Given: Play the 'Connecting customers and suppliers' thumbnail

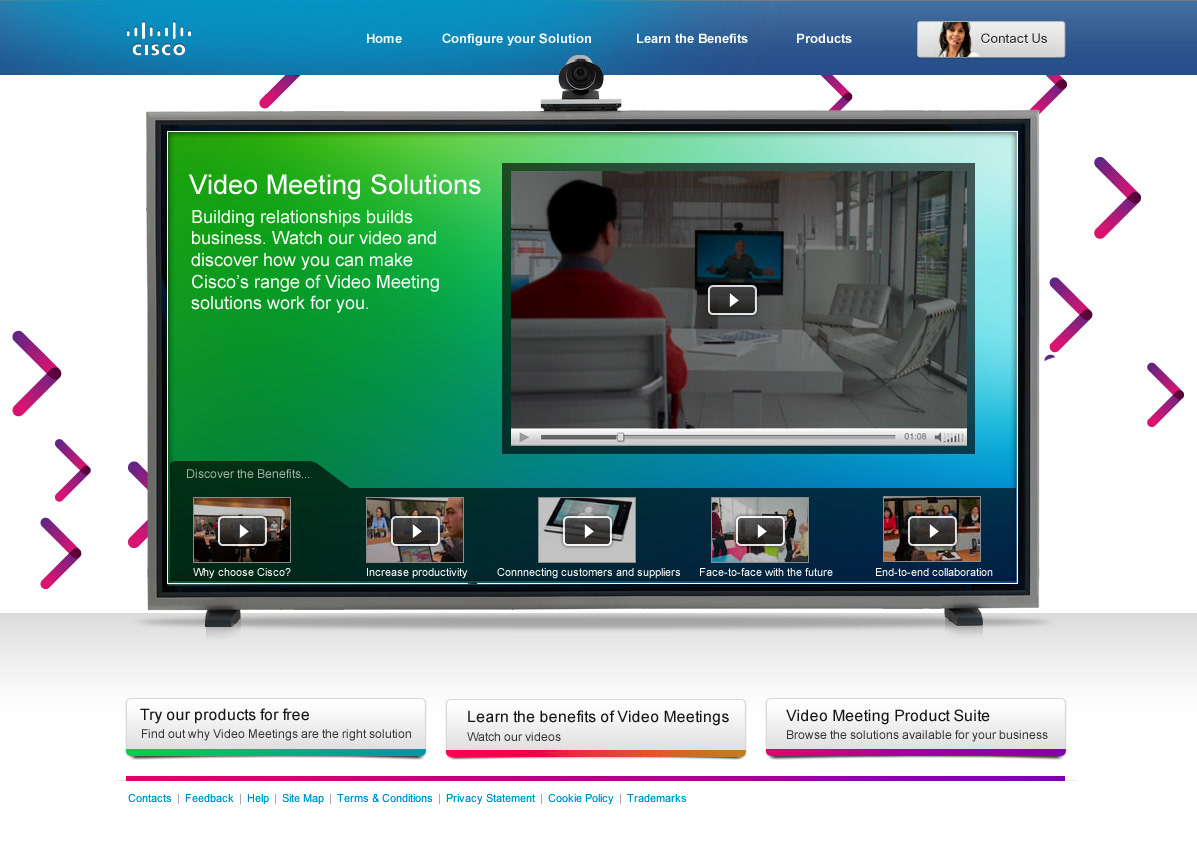Looking at the screenshot, I should [587, 530].
